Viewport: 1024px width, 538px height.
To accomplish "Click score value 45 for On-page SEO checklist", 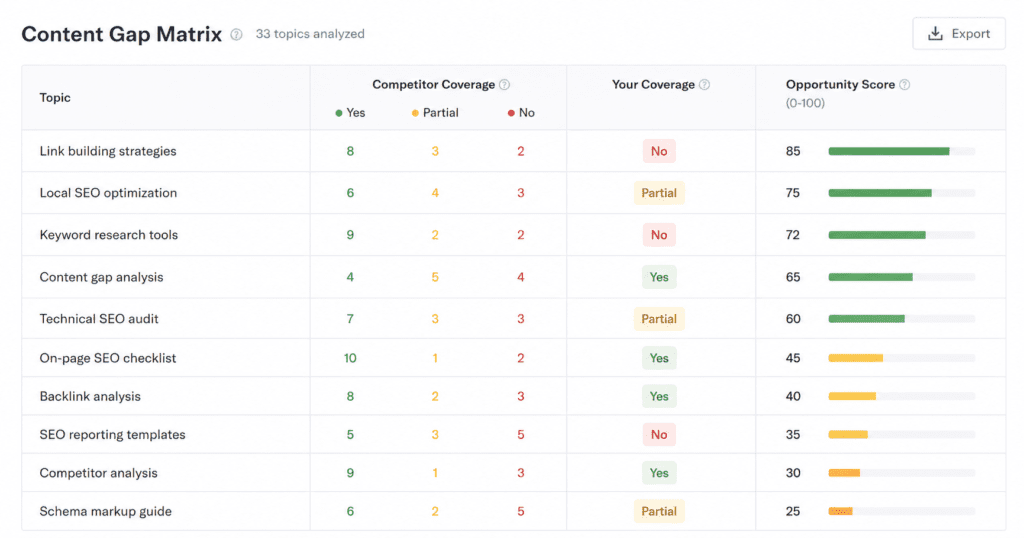I will click(793, 358).
